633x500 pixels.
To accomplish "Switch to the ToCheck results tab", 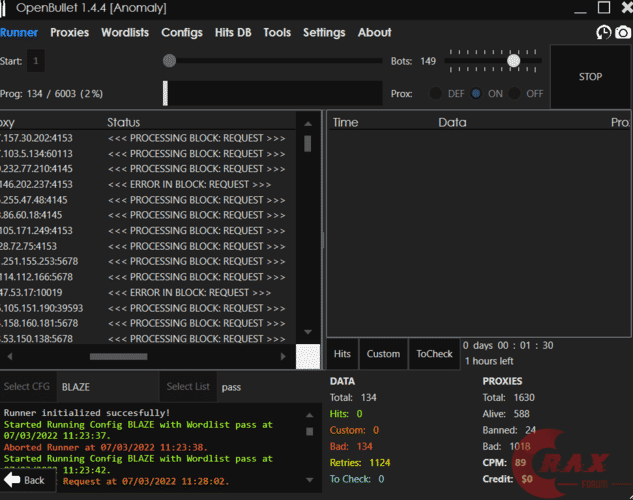I will pyautogui.click(x=434, y=354).
